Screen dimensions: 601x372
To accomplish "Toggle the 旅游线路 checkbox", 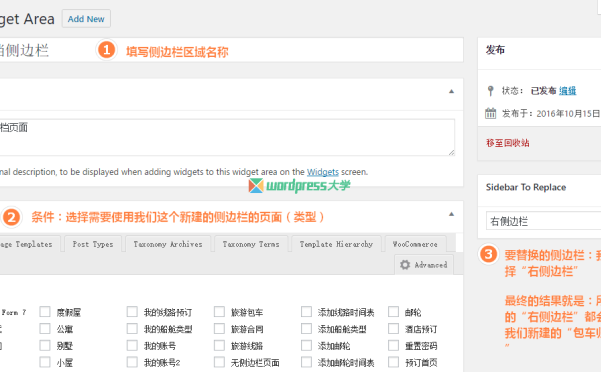I will click(x=219, y=346).
